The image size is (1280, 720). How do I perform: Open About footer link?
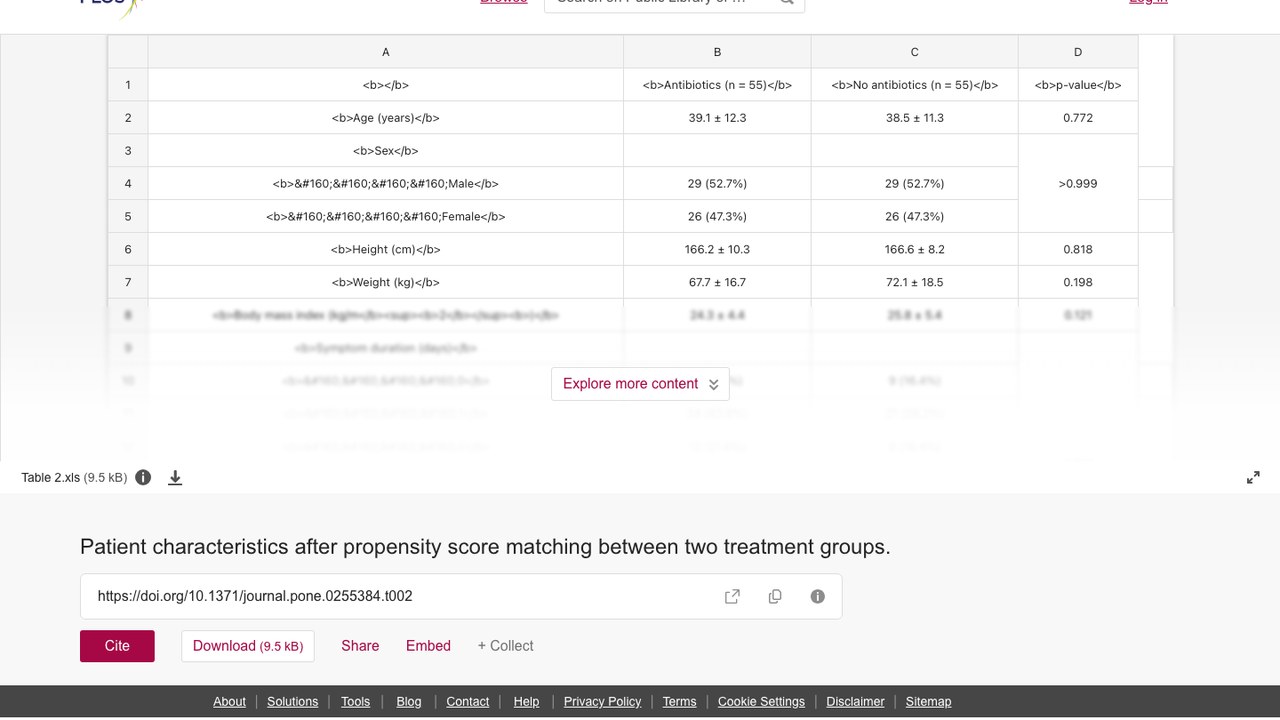click(x=229, y=702)
